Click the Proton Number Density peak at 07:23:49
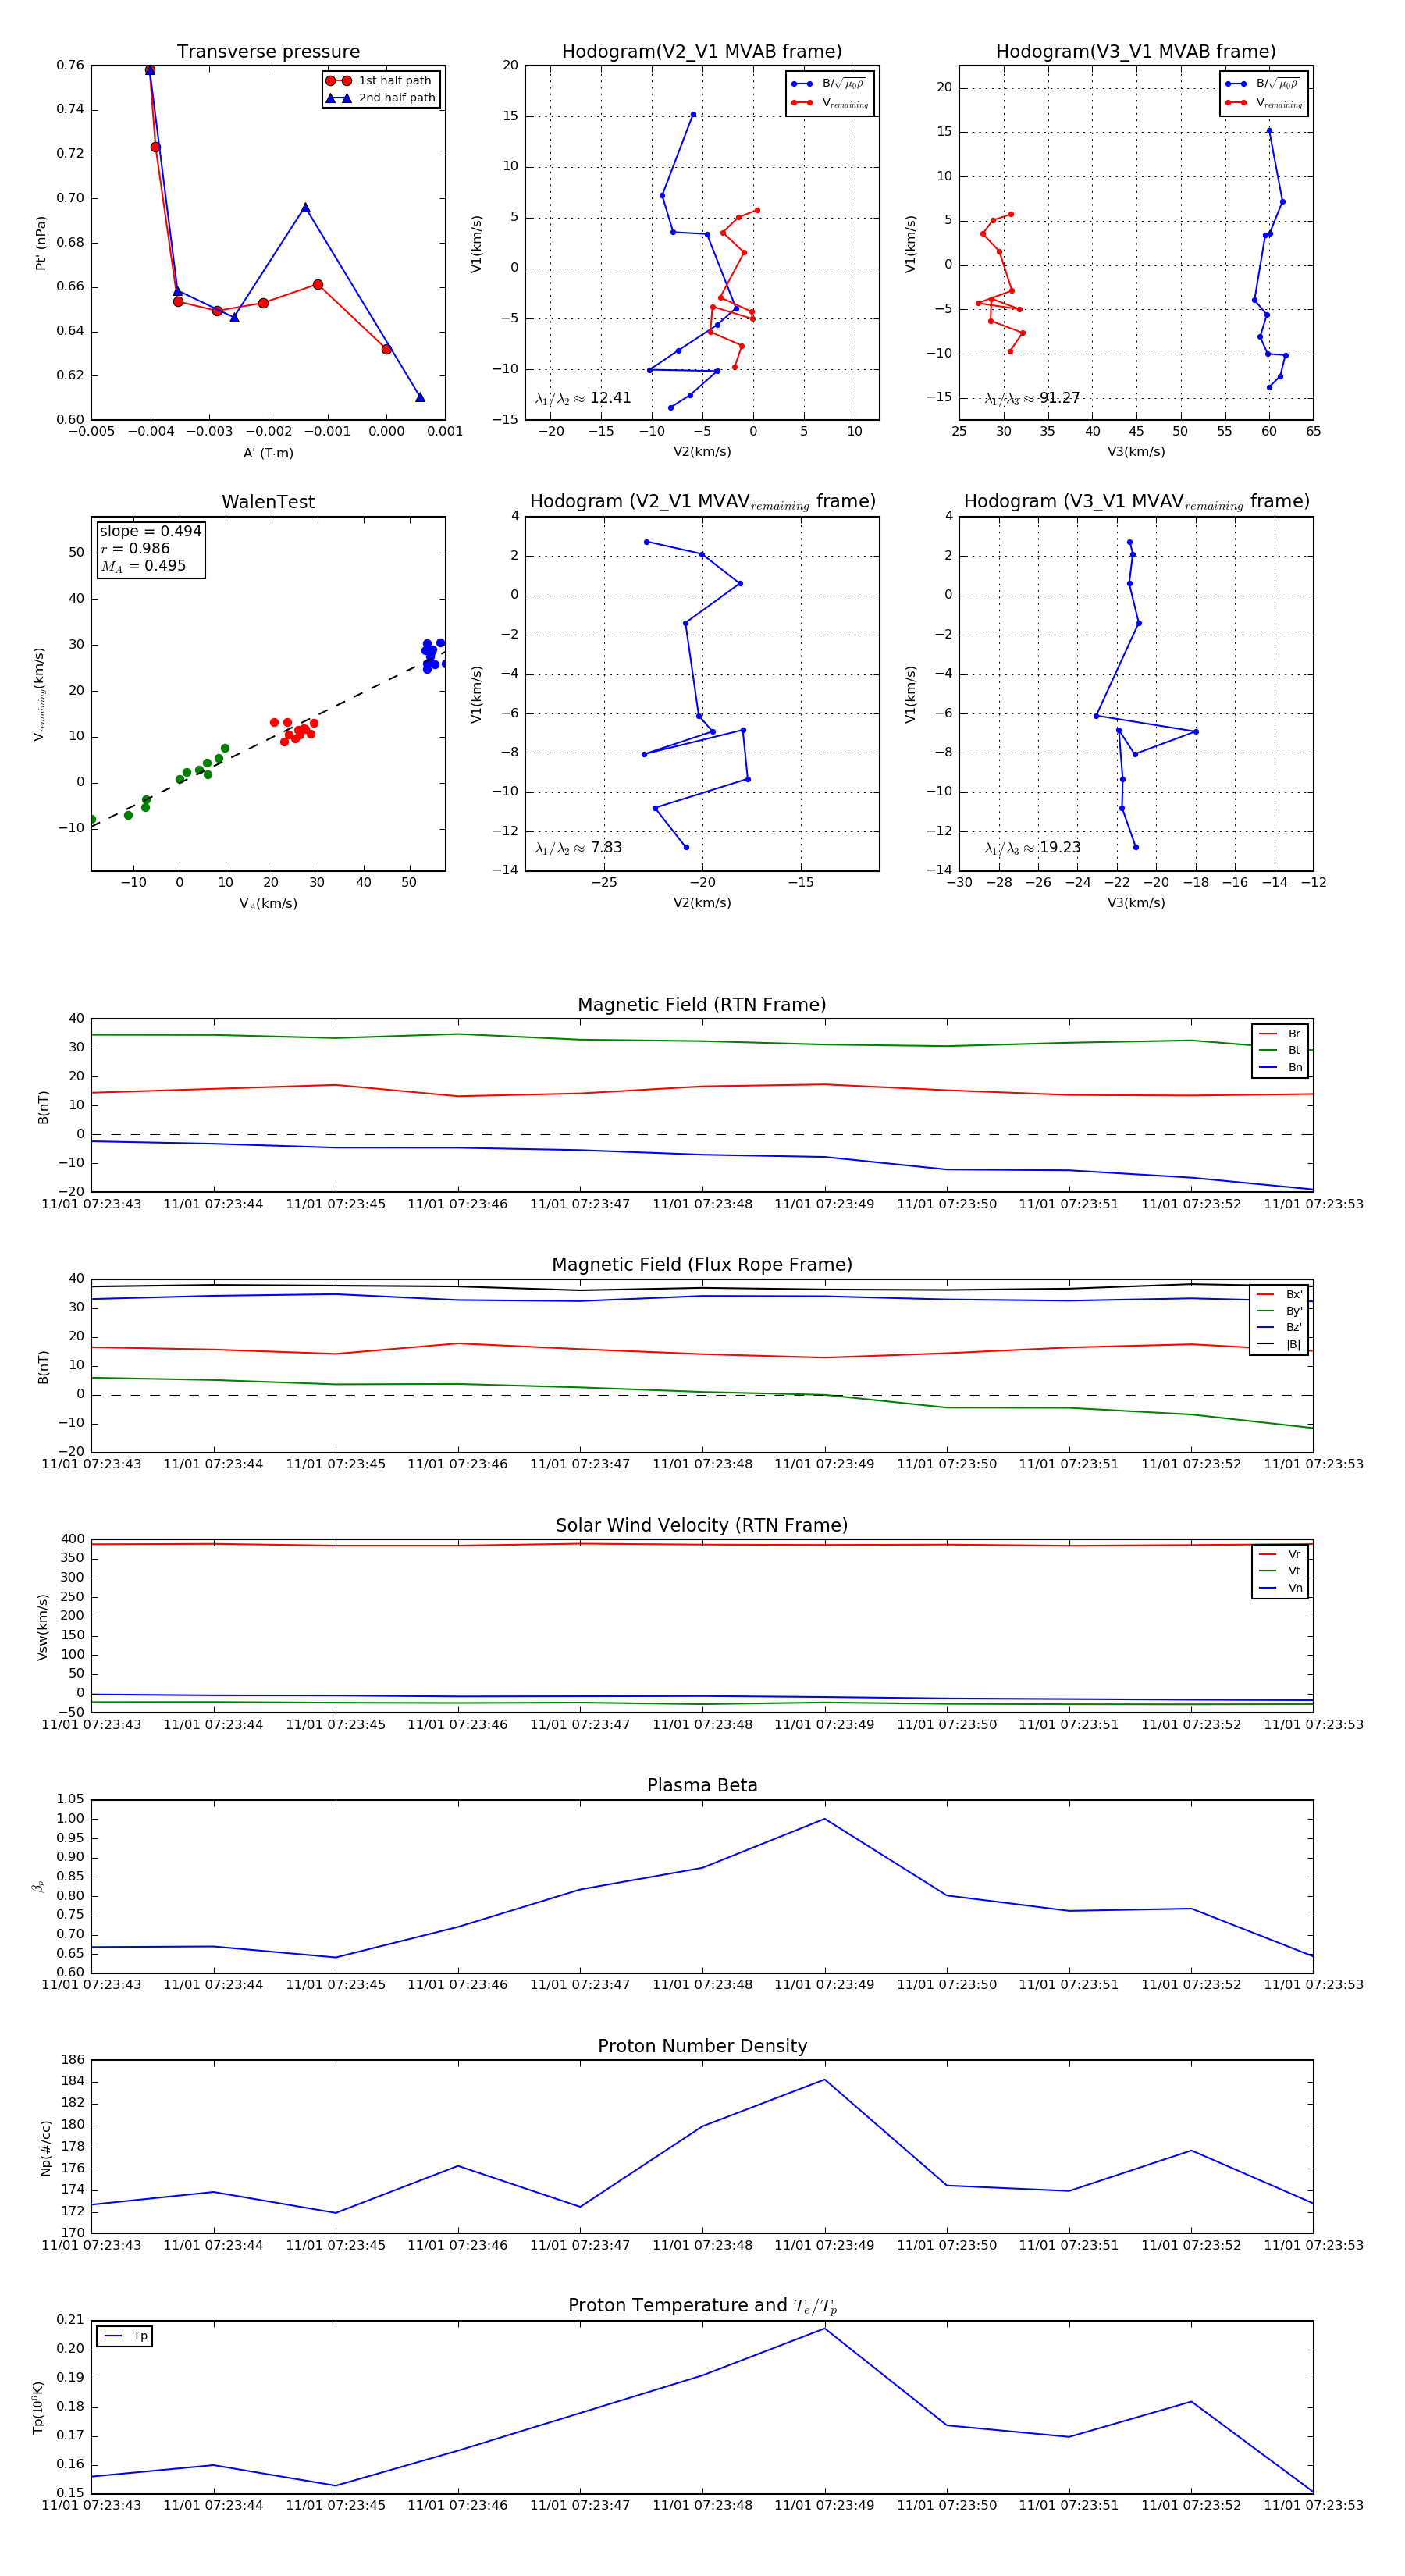 tap(824, 2080)
